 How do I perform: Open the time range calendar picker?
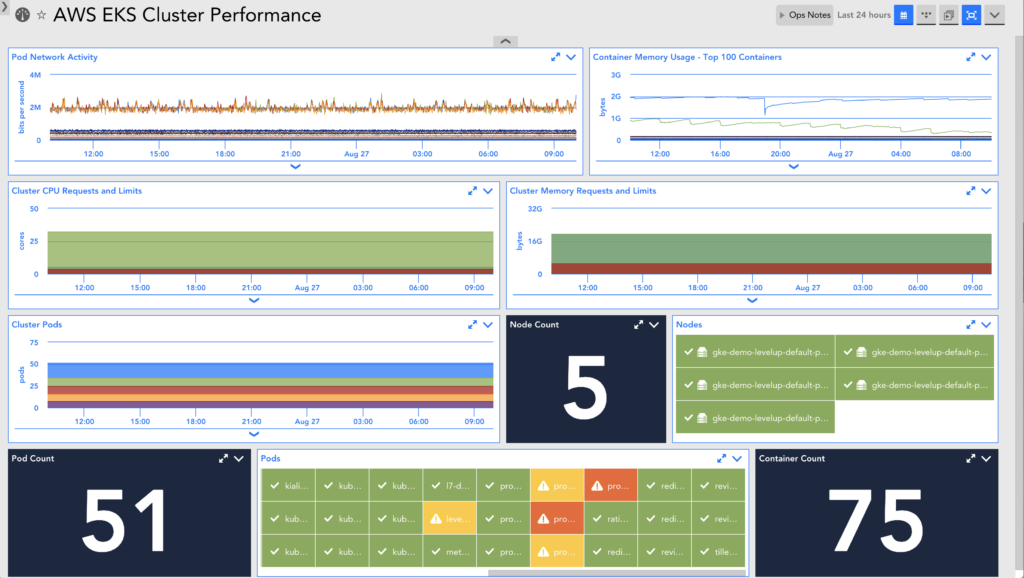click(x=903, y=15)
